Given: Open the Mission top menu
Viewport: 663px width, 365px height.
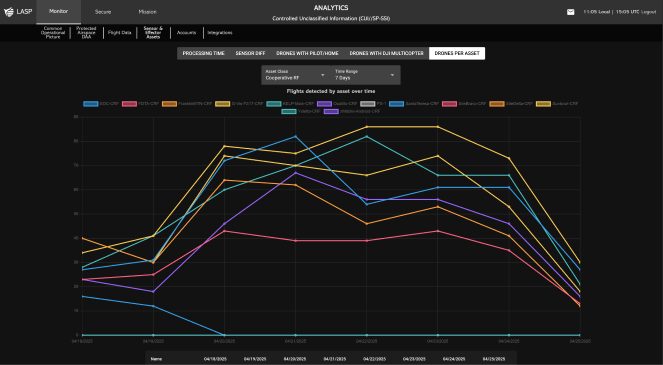Looking at the screenshot, I should [148, 12].
